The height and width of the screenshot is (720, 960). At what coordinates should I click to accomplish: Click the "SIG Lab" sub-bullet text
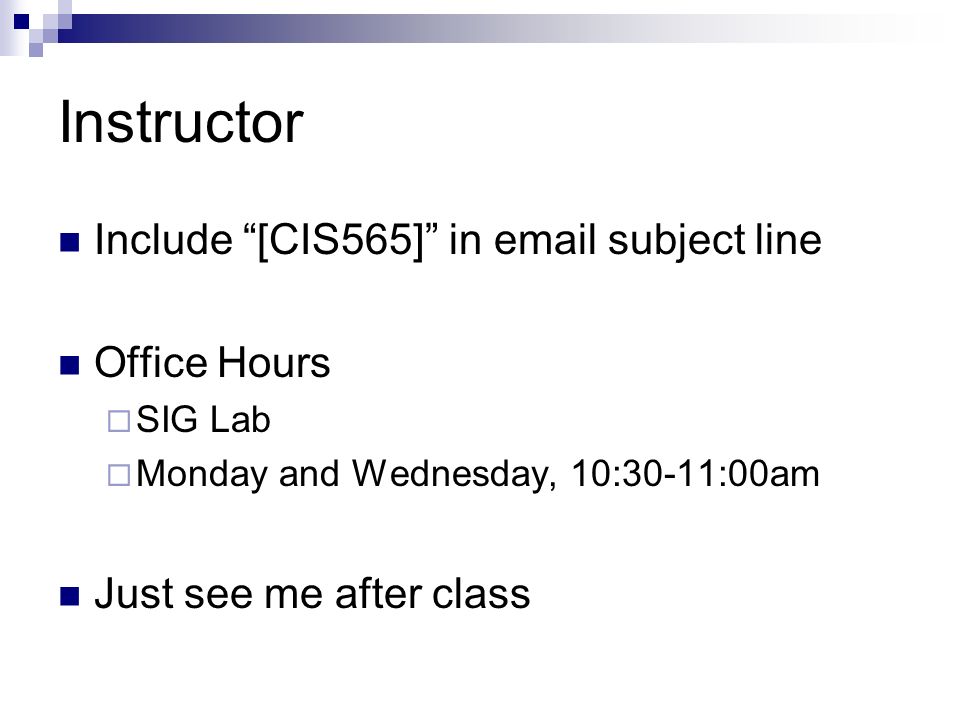click(x=203, y=420)
